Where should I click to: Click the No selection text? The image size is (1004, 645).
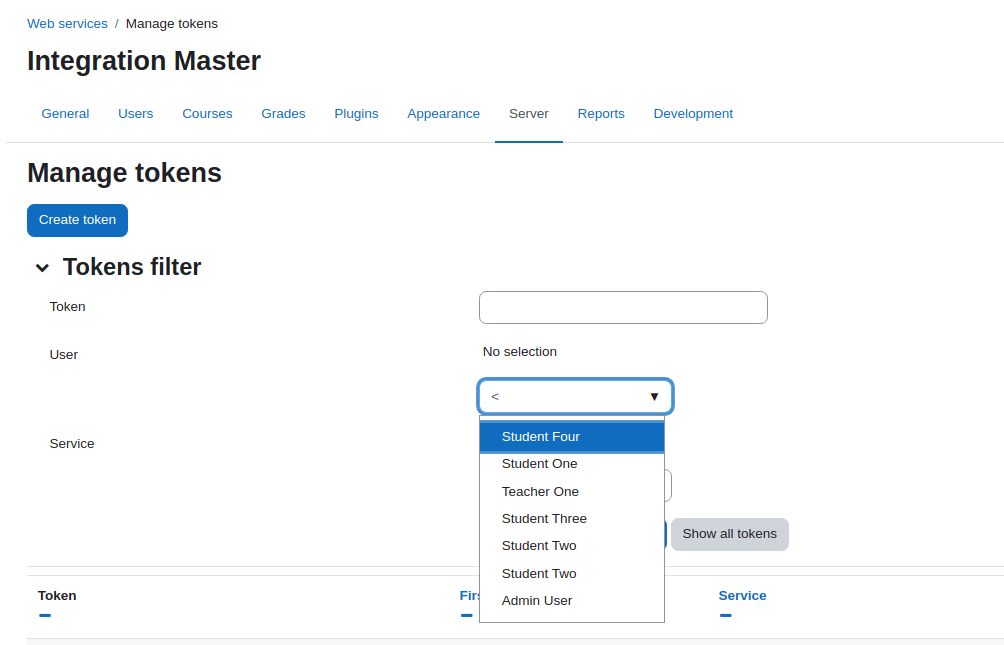click(520, 352)
